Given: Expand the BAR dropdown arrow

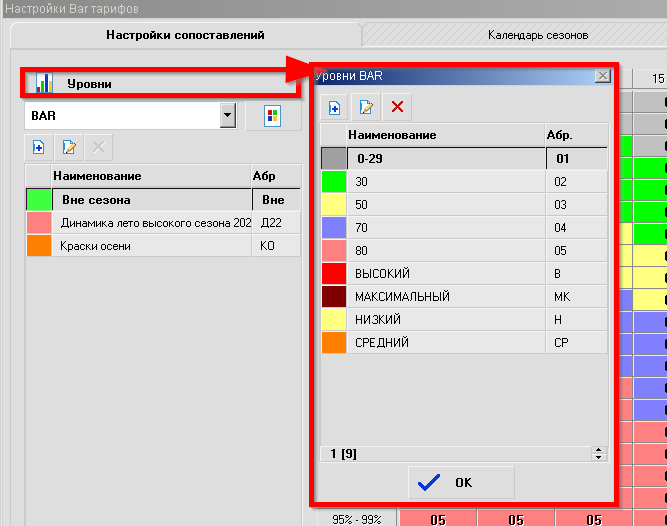Looking at the screenshot, I should (x=228, y=116).
